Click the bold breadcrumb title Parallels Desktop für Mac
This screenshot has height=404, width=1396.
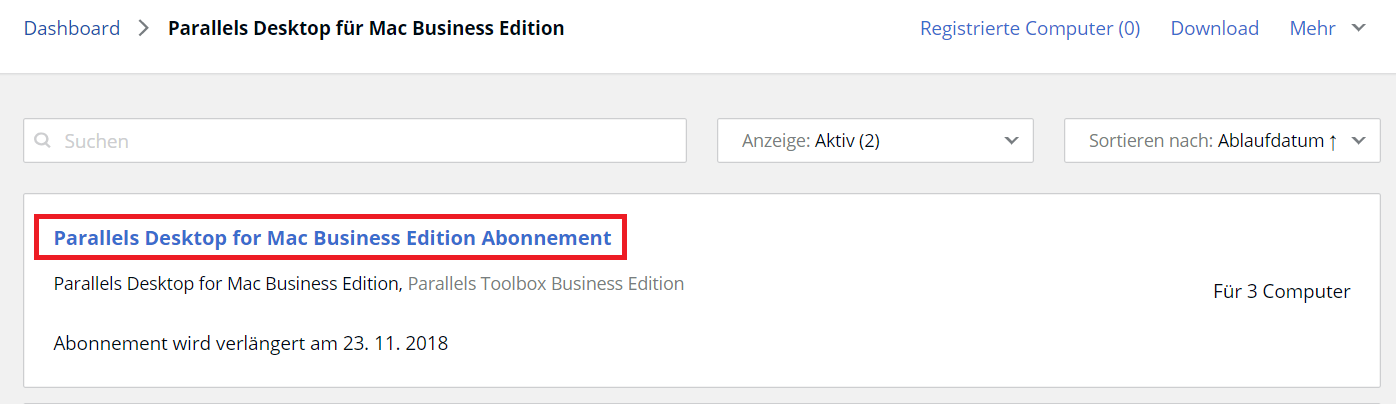(x=365, y=29)
